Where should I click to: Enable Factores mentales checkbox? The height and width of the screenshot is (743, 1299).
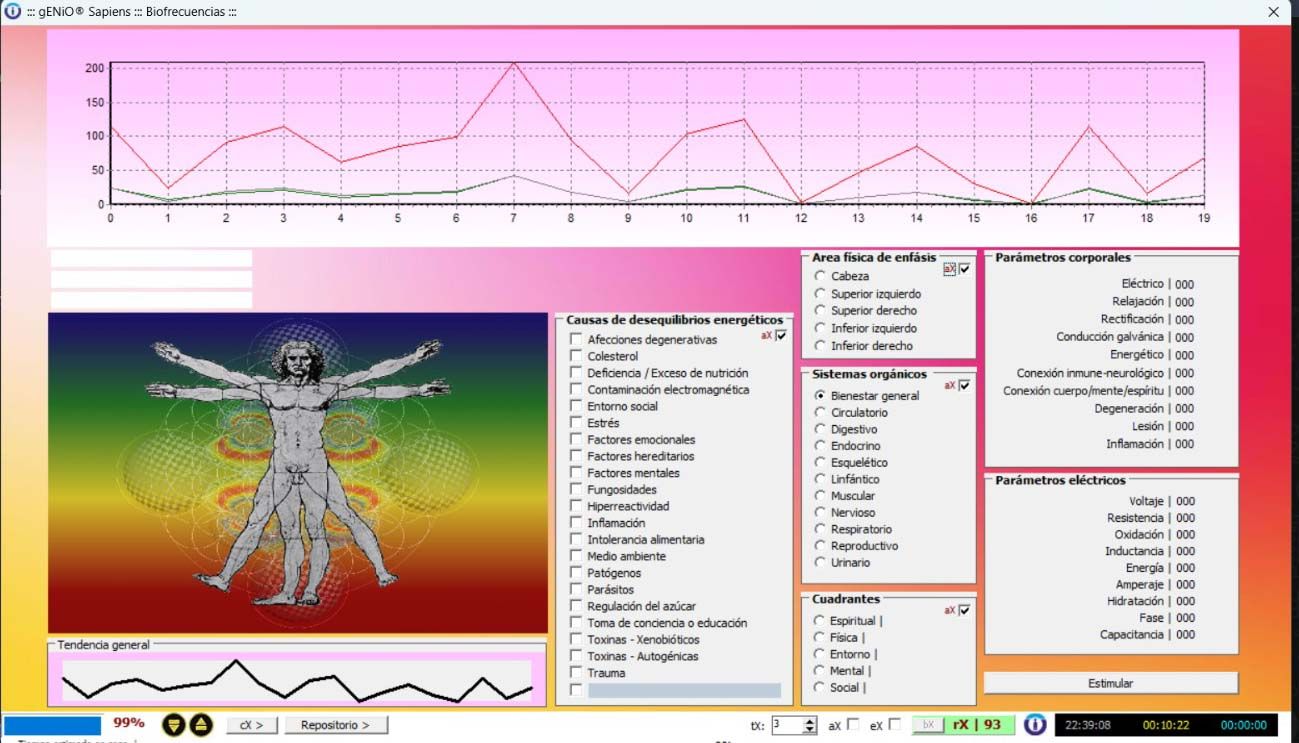(577, 473)
